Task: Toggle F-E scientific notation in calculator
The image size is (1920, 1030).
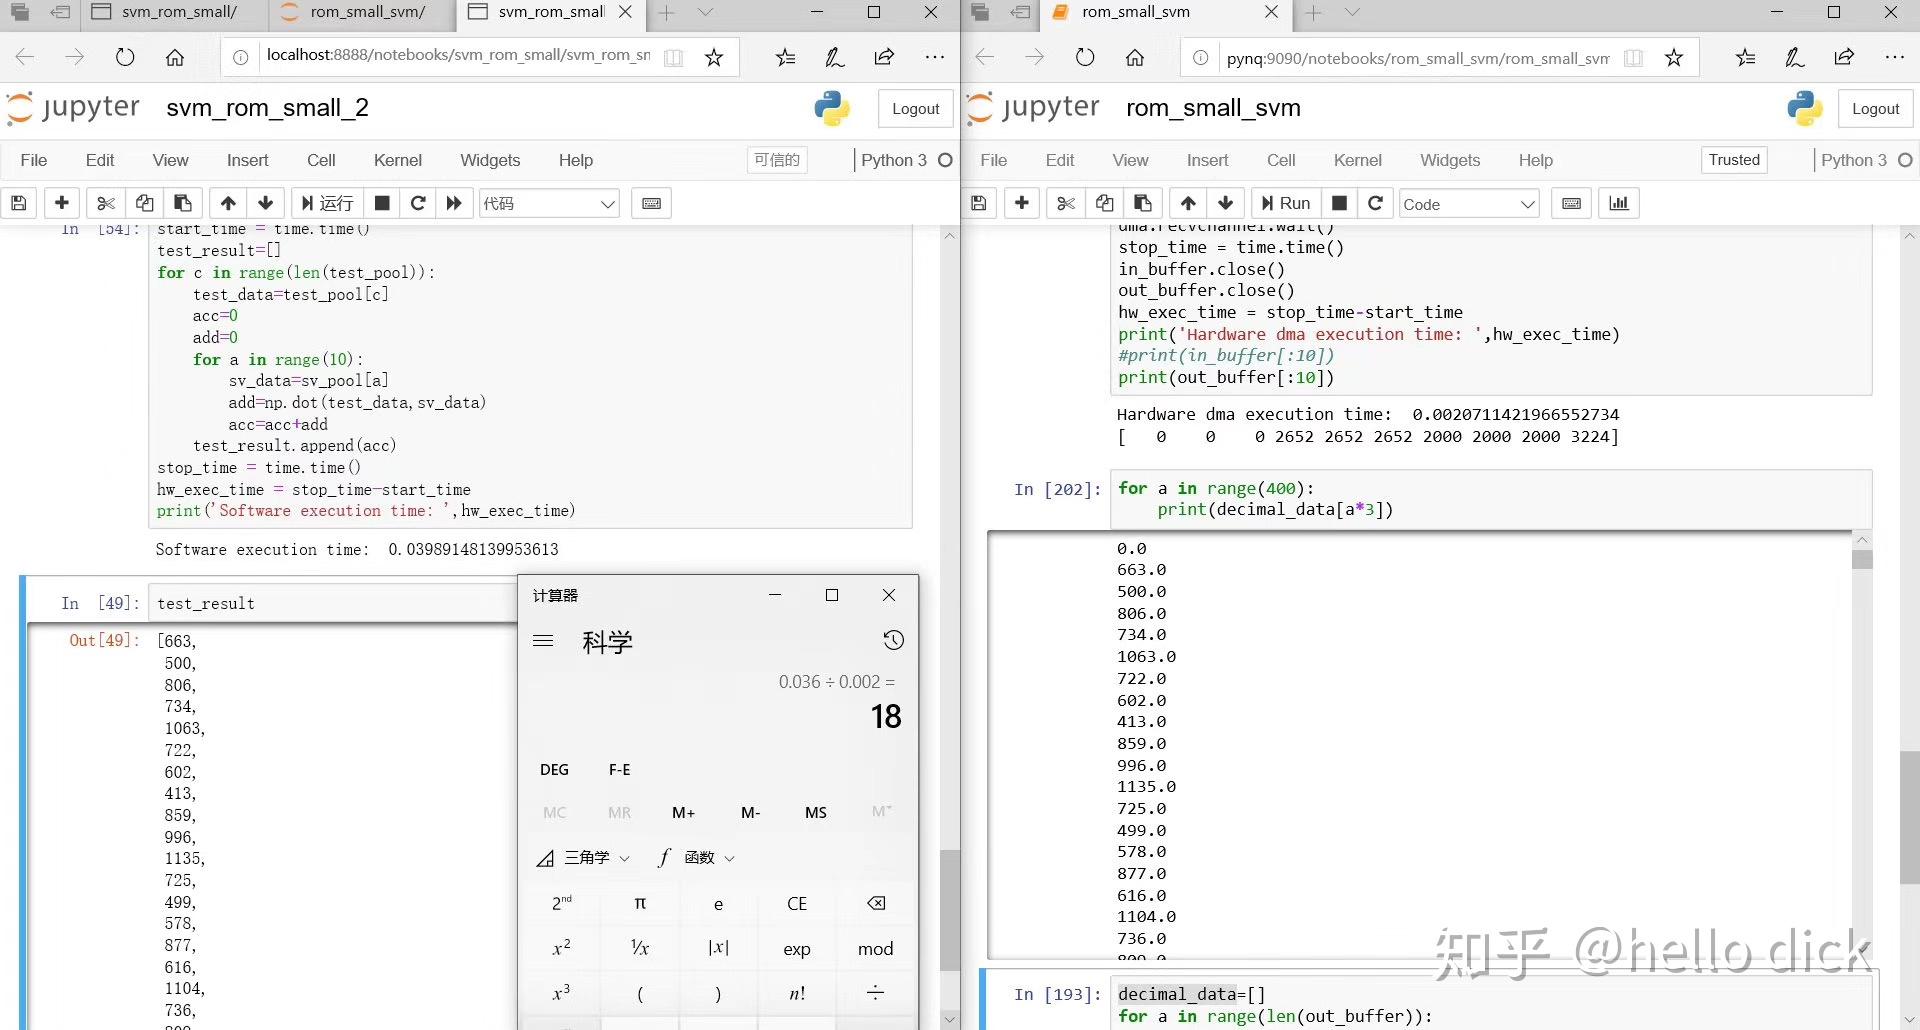Action: coord(620,770)
